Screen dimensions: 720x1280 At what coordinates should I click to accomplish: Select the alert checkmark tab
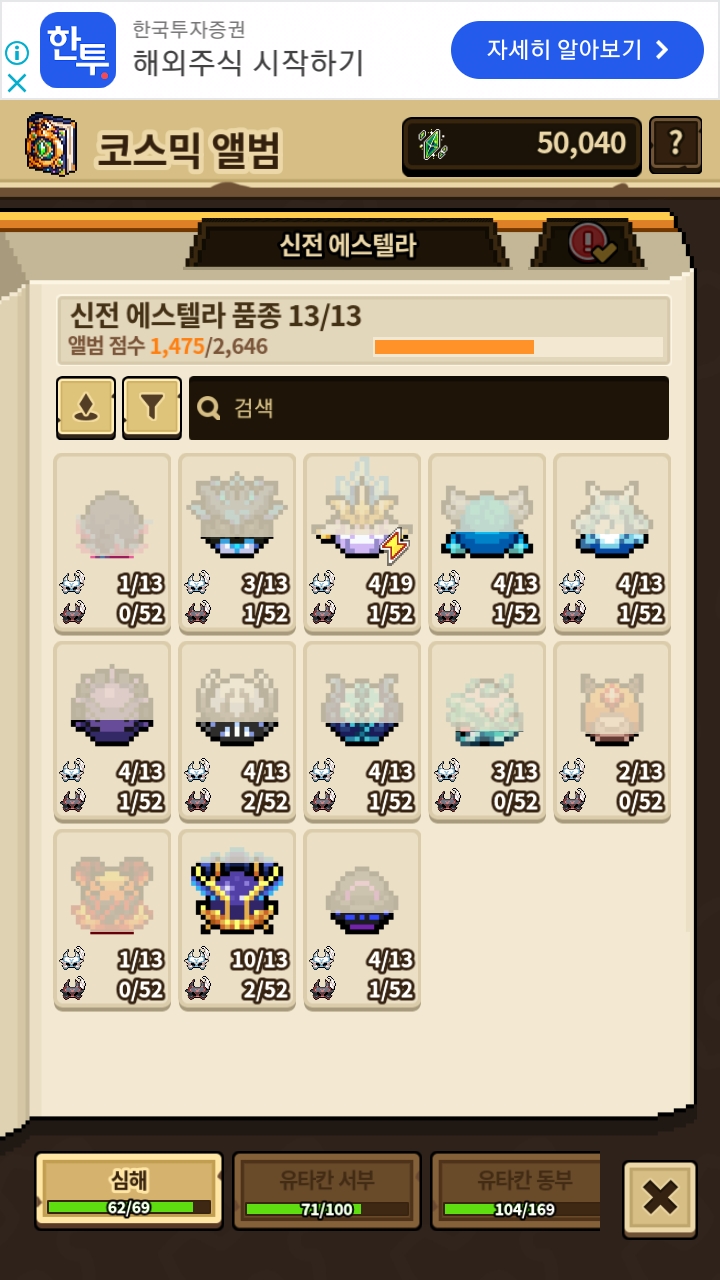point(588,243)
